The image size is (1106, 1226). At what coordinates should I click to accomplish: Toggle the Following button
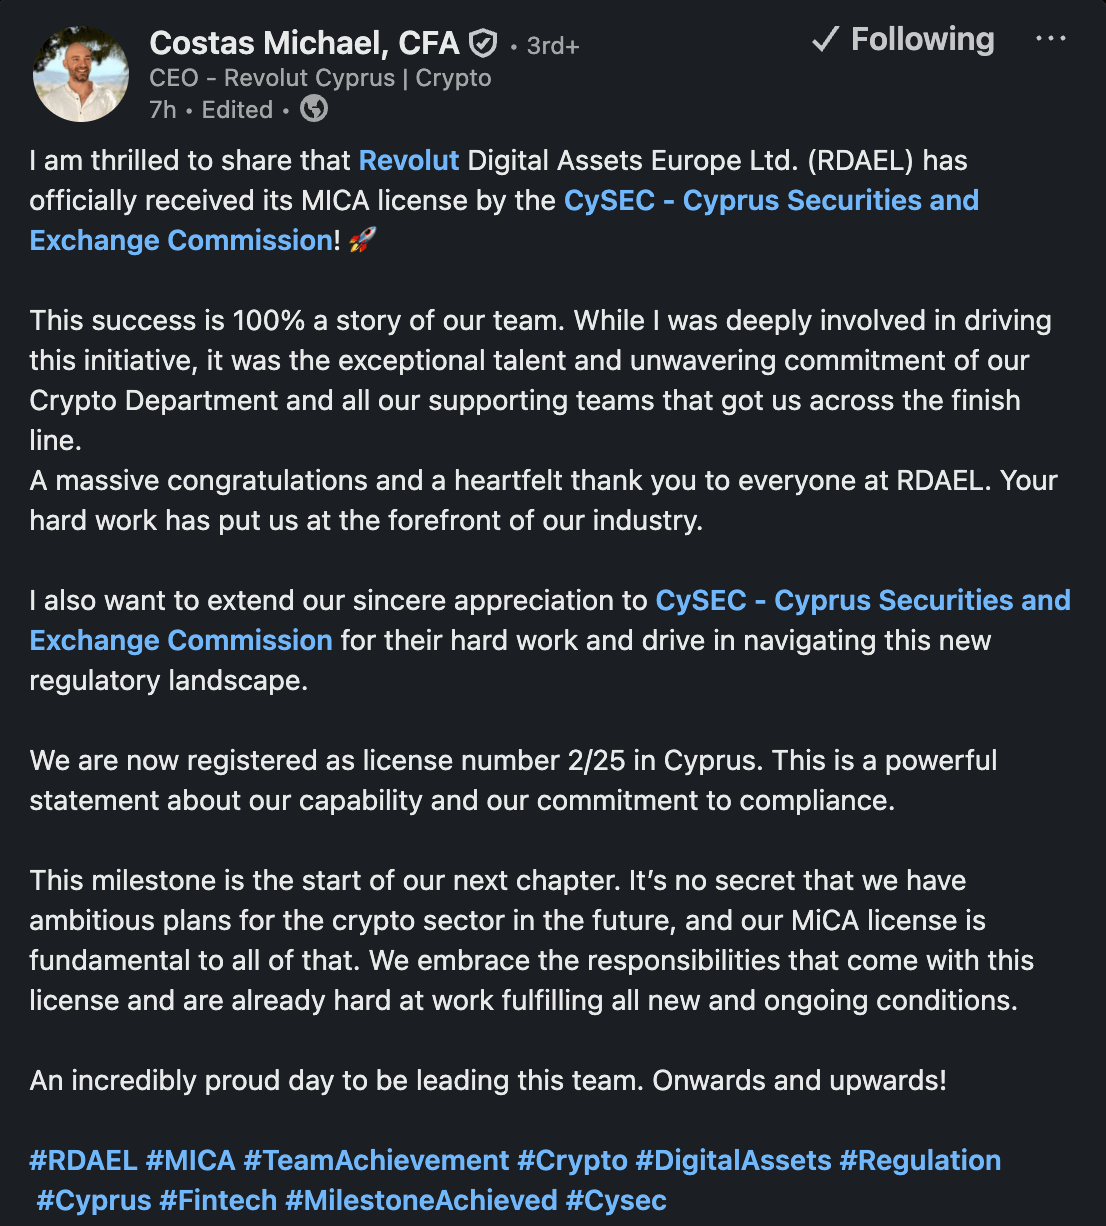pos(903,40)
